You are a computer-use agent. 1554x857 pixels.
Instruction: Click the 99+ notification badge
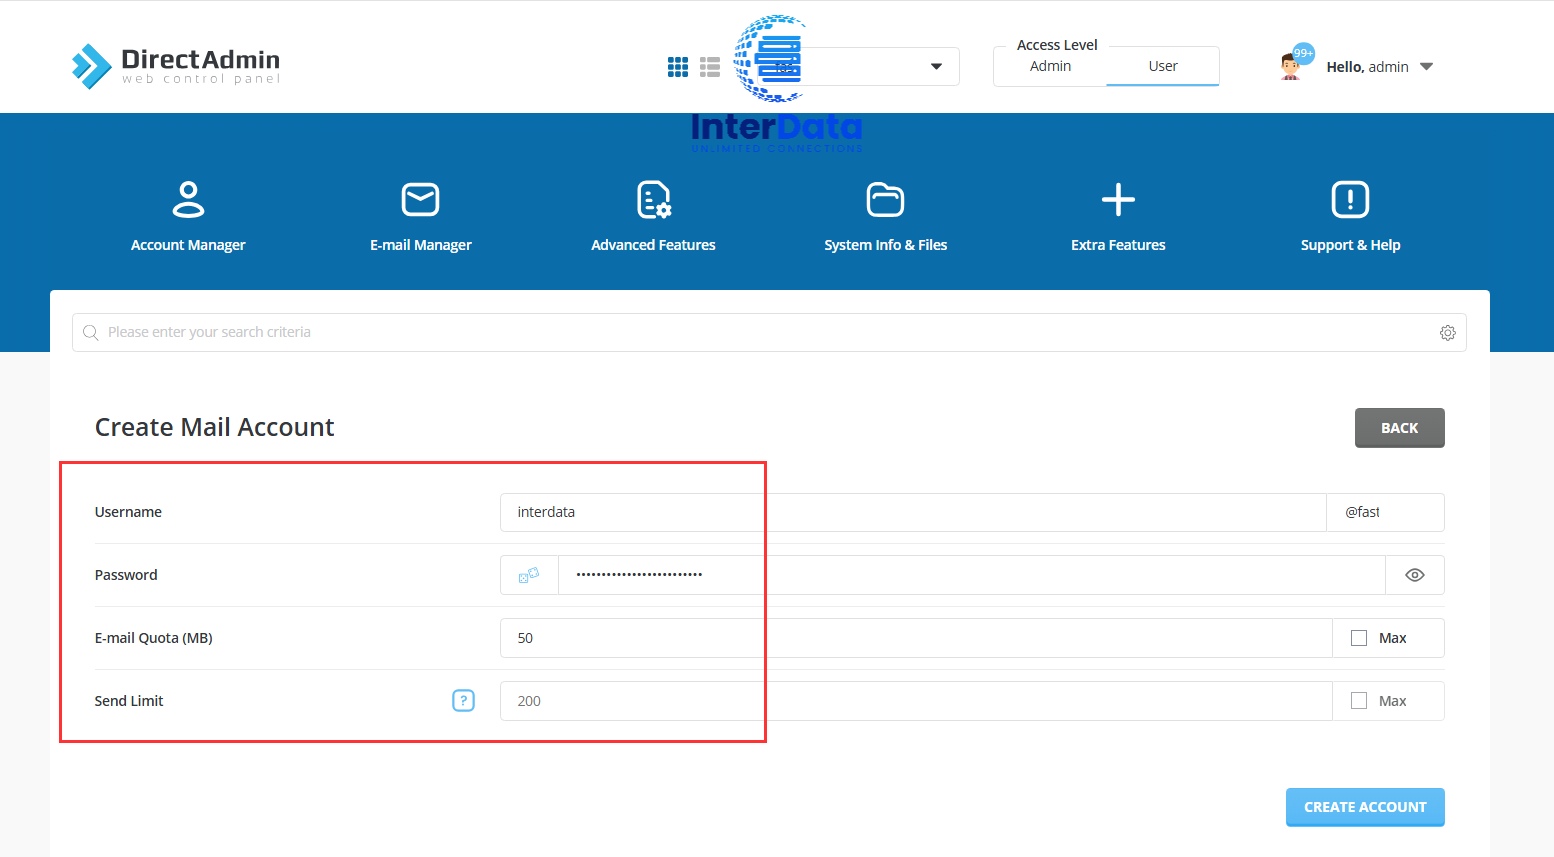point(1303,53)
